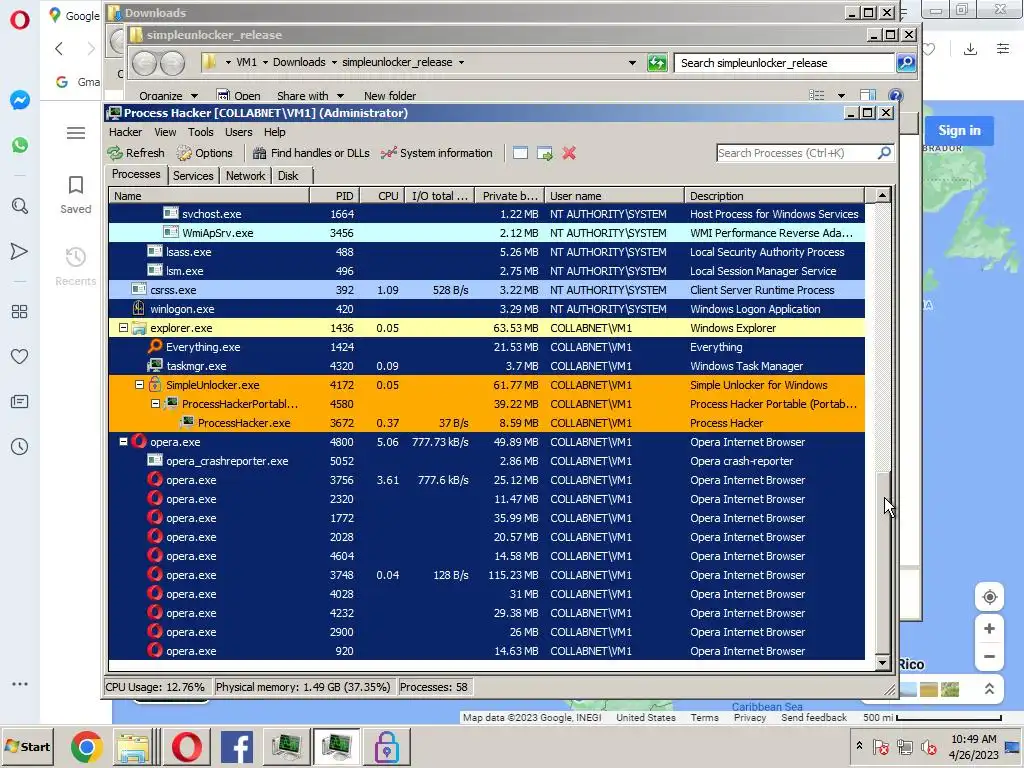Click the green refresh icon in Explorer address bar
Viewport: 1024px width, 768px height.
(x=657, y=63)
